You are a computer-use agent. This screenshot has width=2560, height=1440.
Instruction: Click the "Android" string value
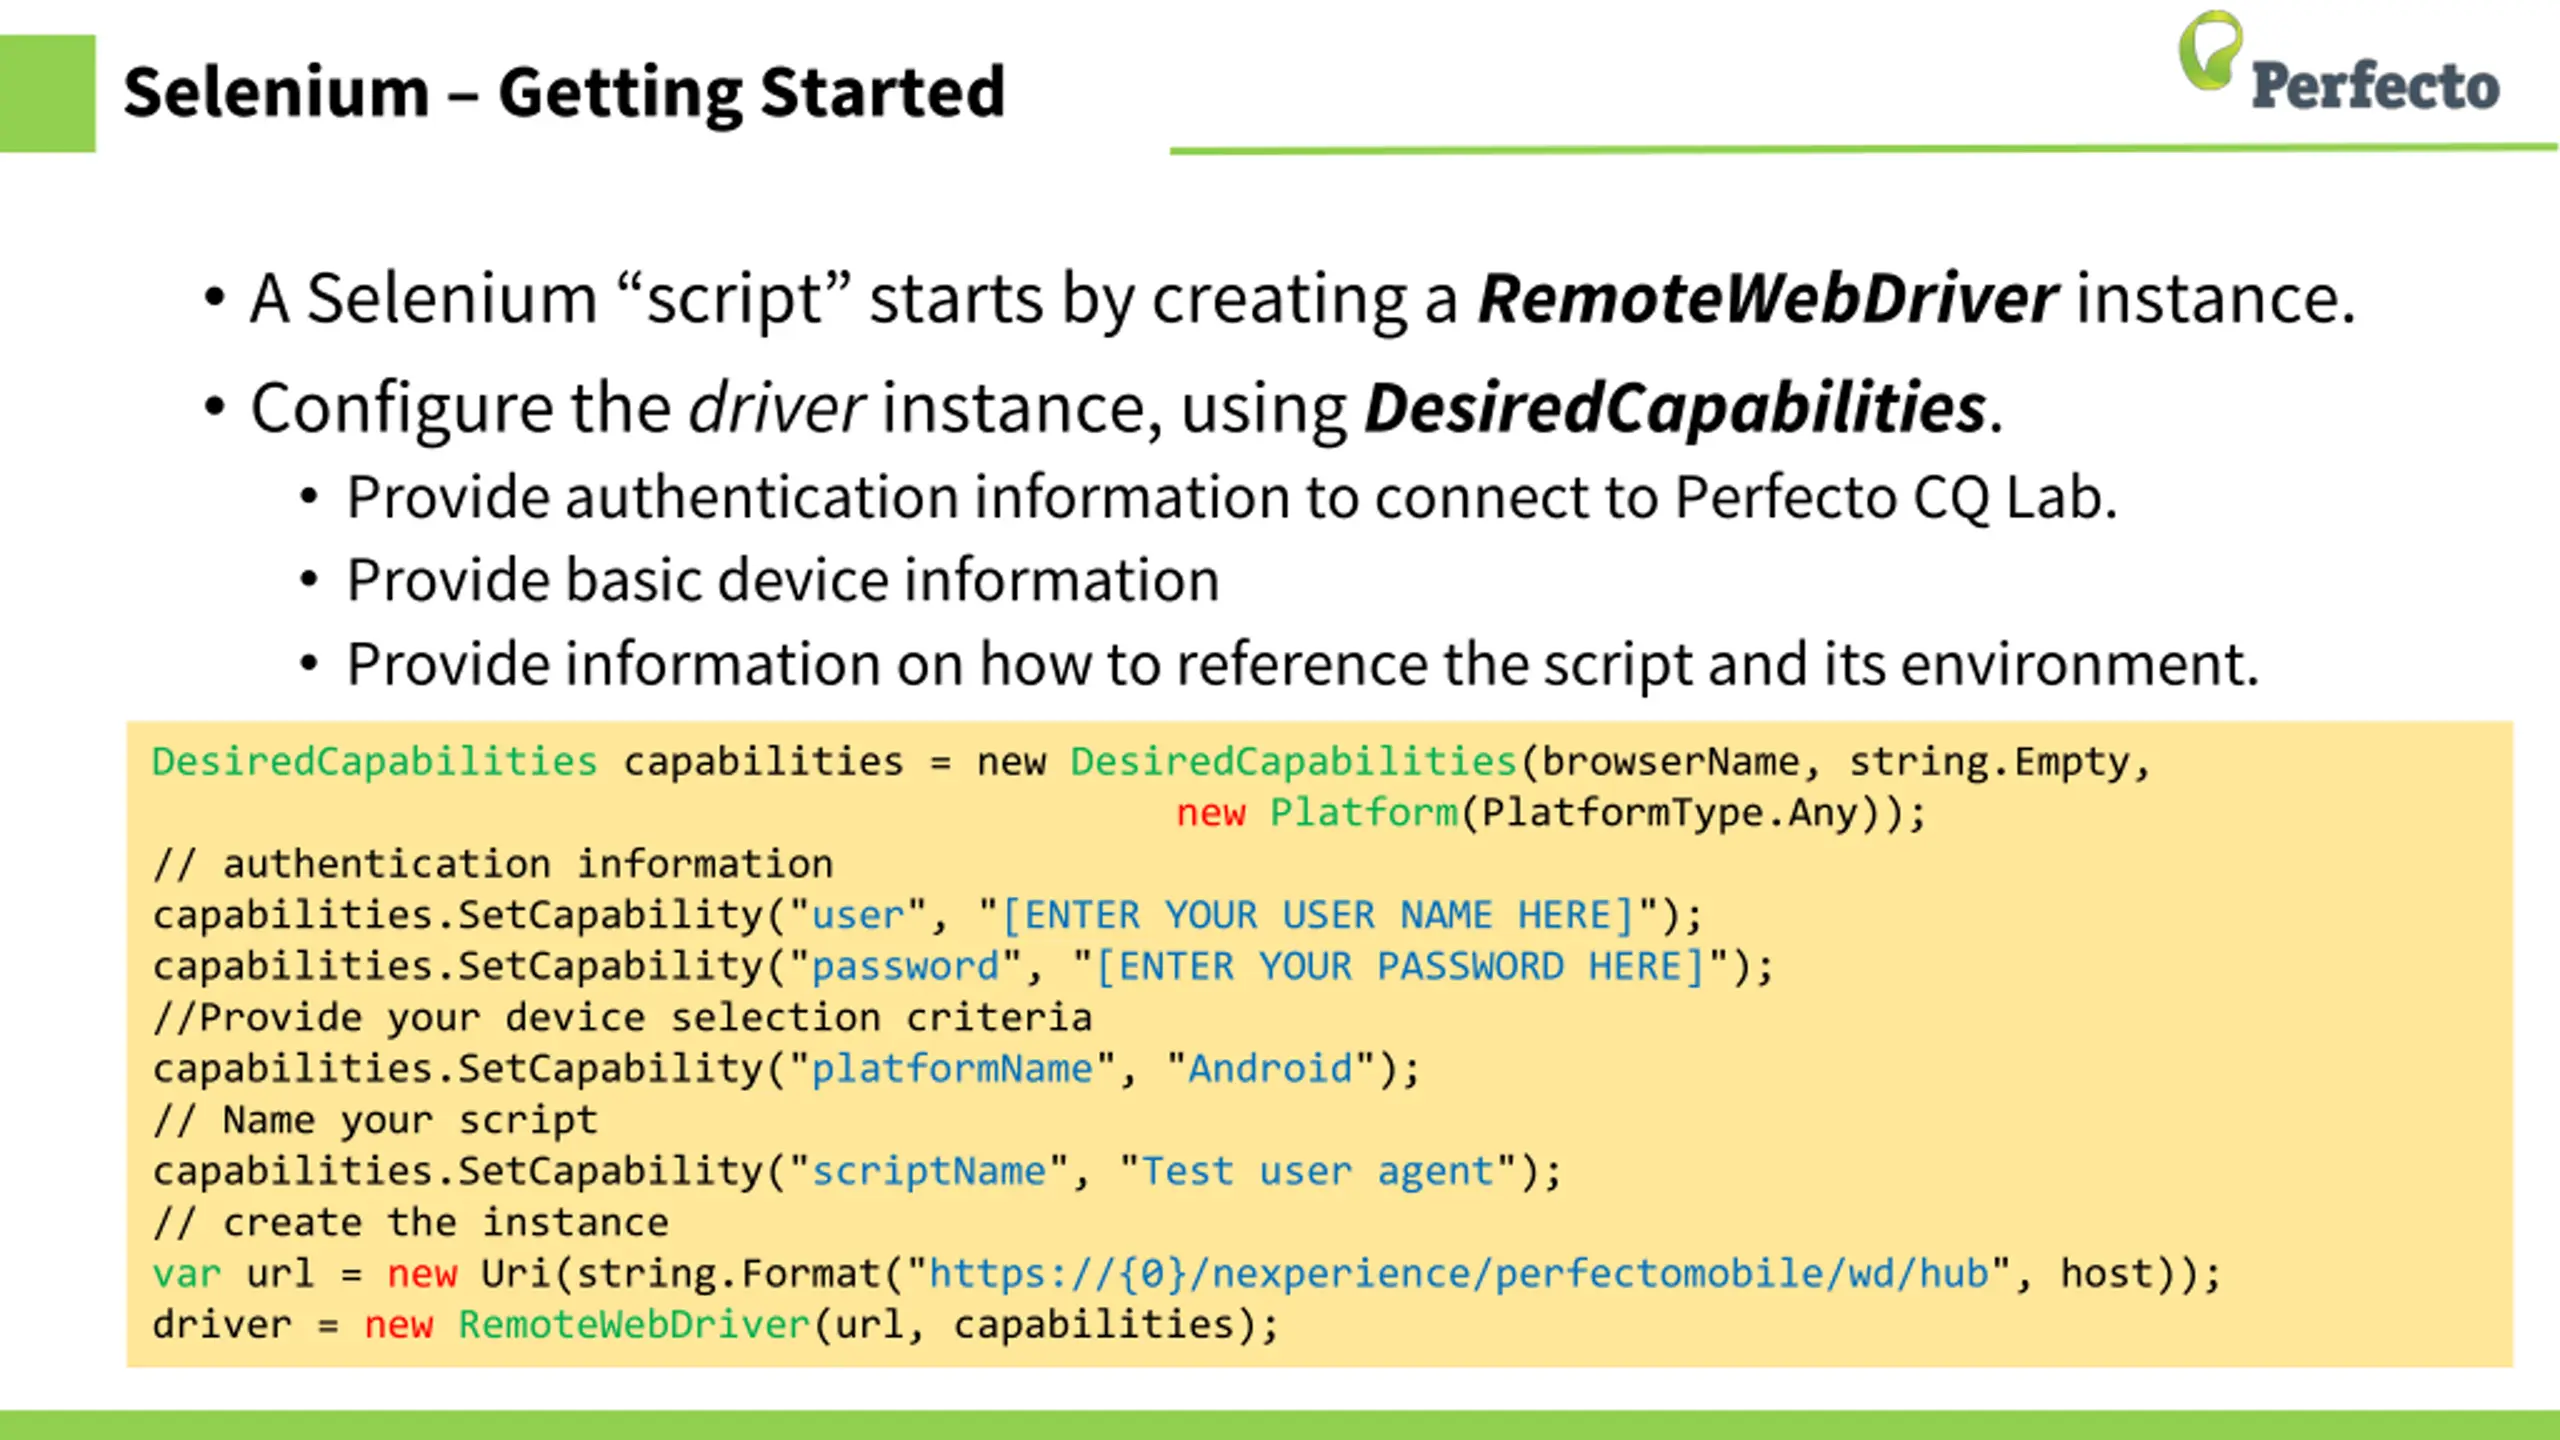[1270, 1069]
